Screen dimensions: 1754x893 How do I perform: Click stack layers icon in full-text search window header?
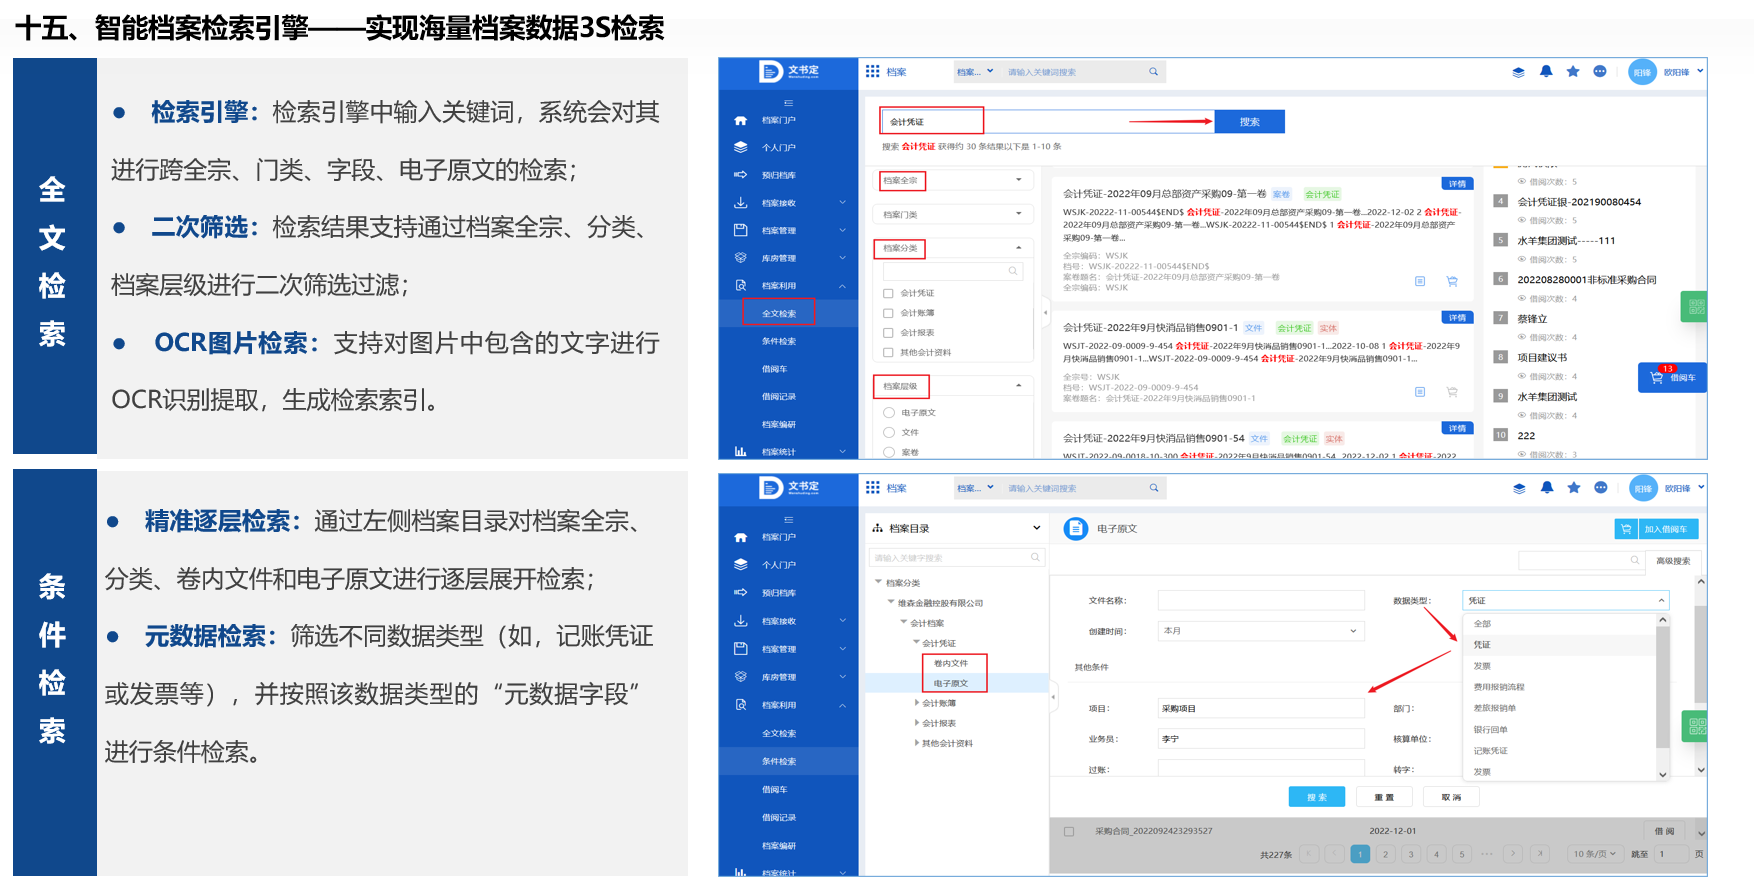(1518, 72)
